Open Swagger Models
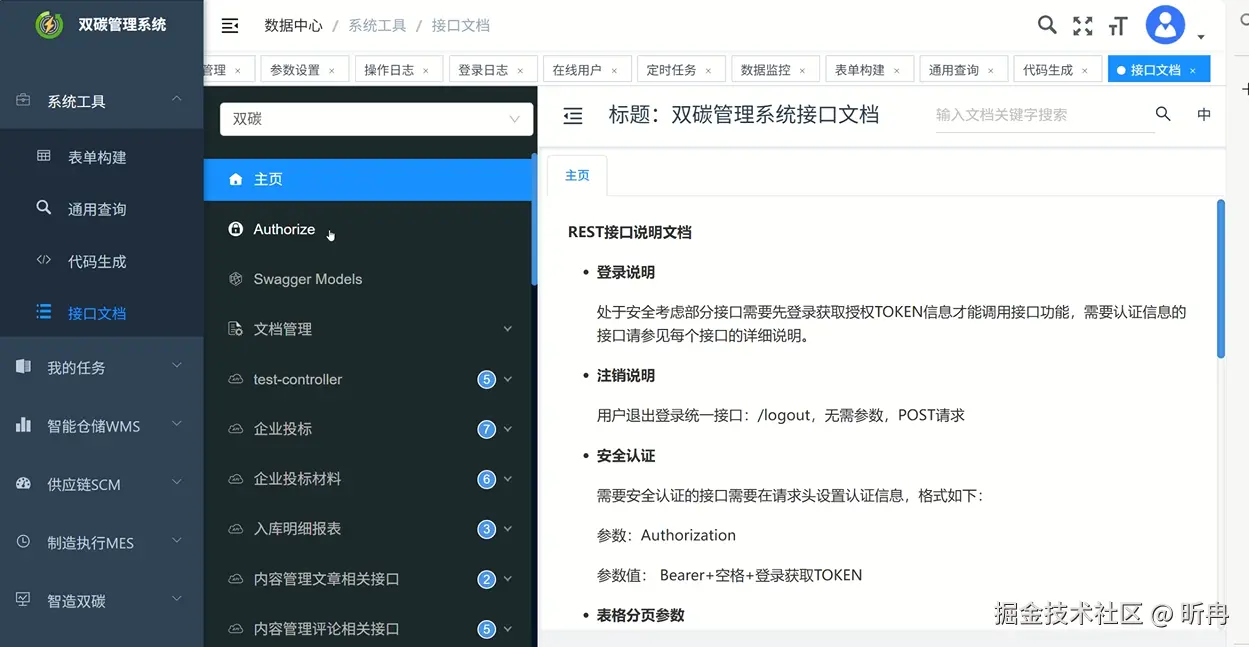1249x647 pixels. tap(368, 279)
